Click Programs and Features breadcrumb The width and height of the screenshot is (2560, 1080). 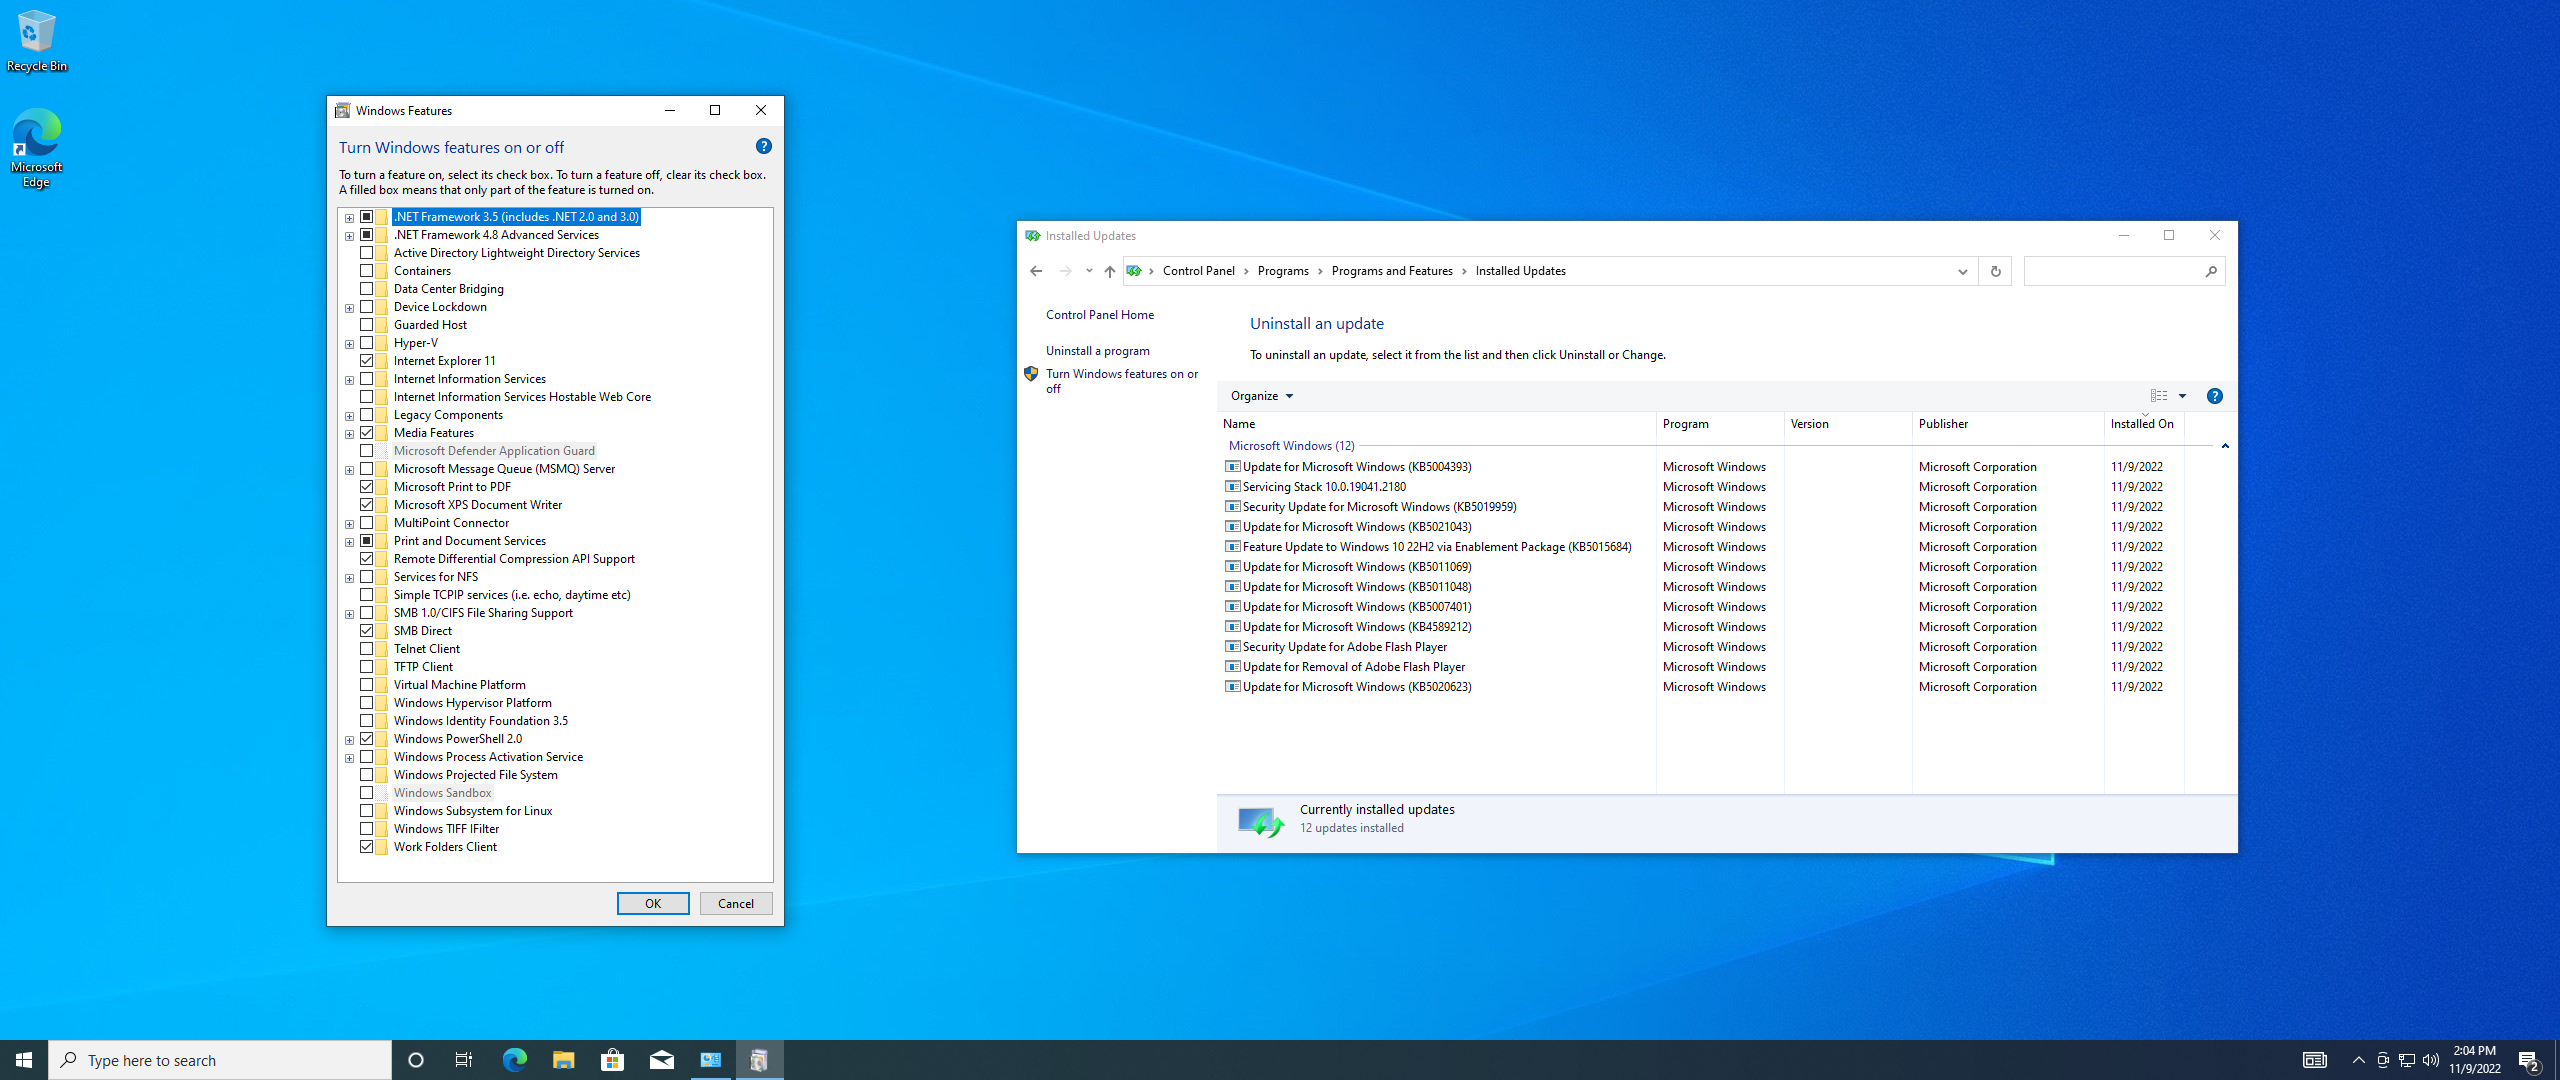(x=1392, y=271)
